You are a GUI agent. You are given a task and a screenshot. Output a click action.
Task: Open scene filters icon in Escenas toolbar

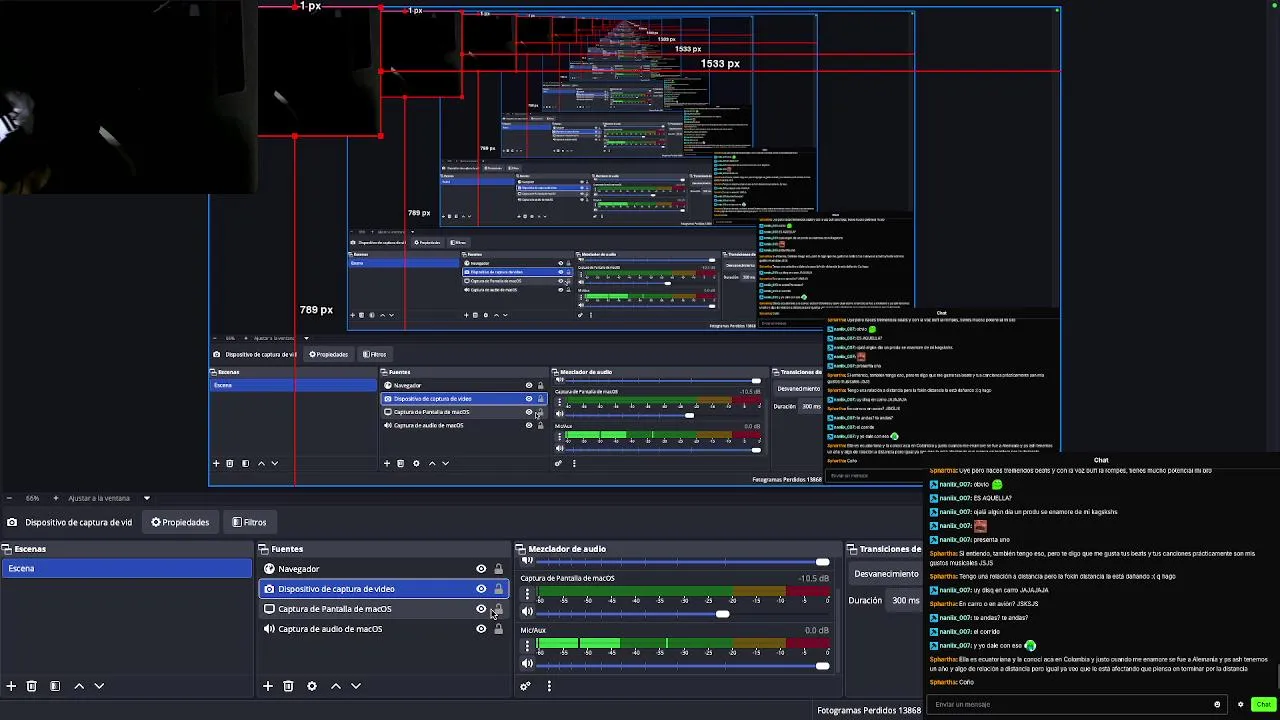pyautogui.click(x=55, y=686)
